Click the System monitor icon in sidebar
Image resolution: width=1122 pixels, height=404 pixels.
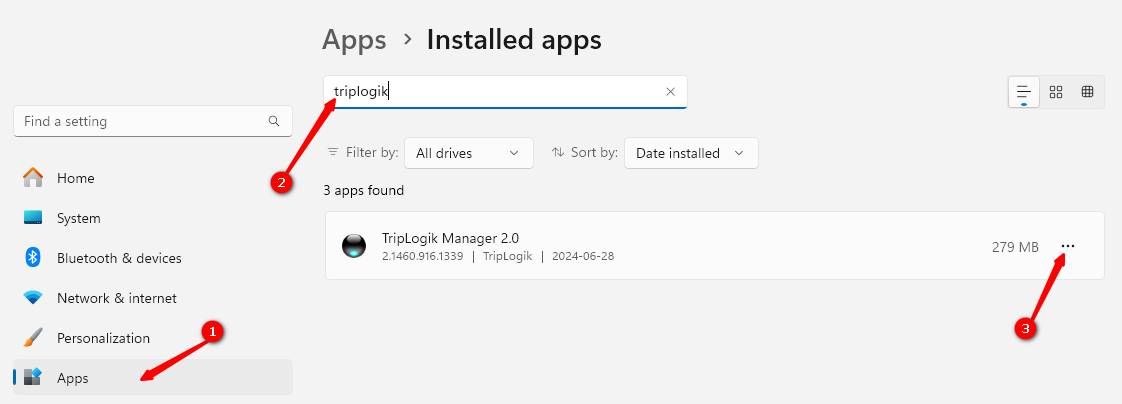33,217
